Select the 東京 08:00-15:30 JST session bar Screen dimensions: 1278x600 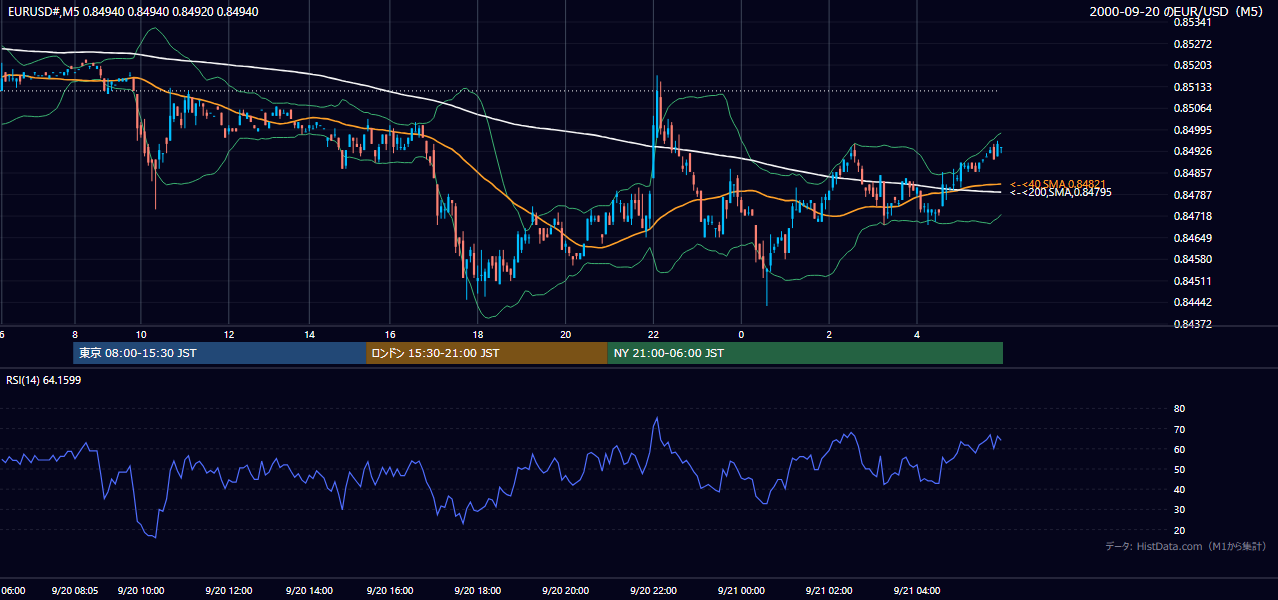[219, 353]
